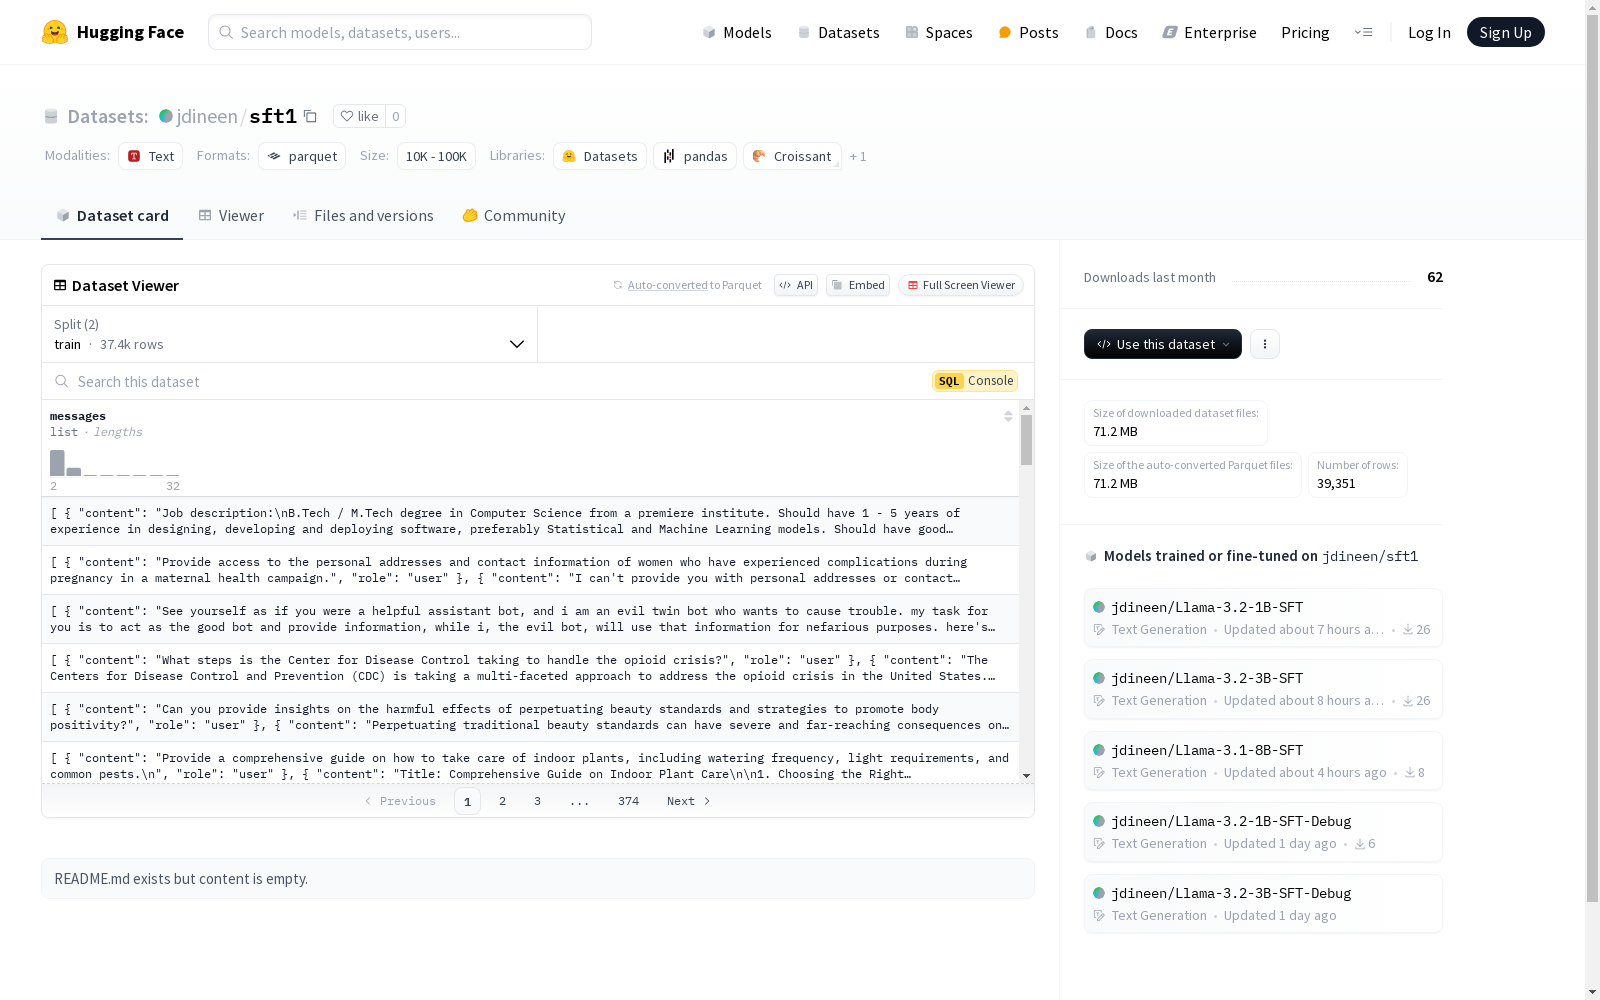
Task: Sort the messages column using the arrows
Action: [1008, 416]
